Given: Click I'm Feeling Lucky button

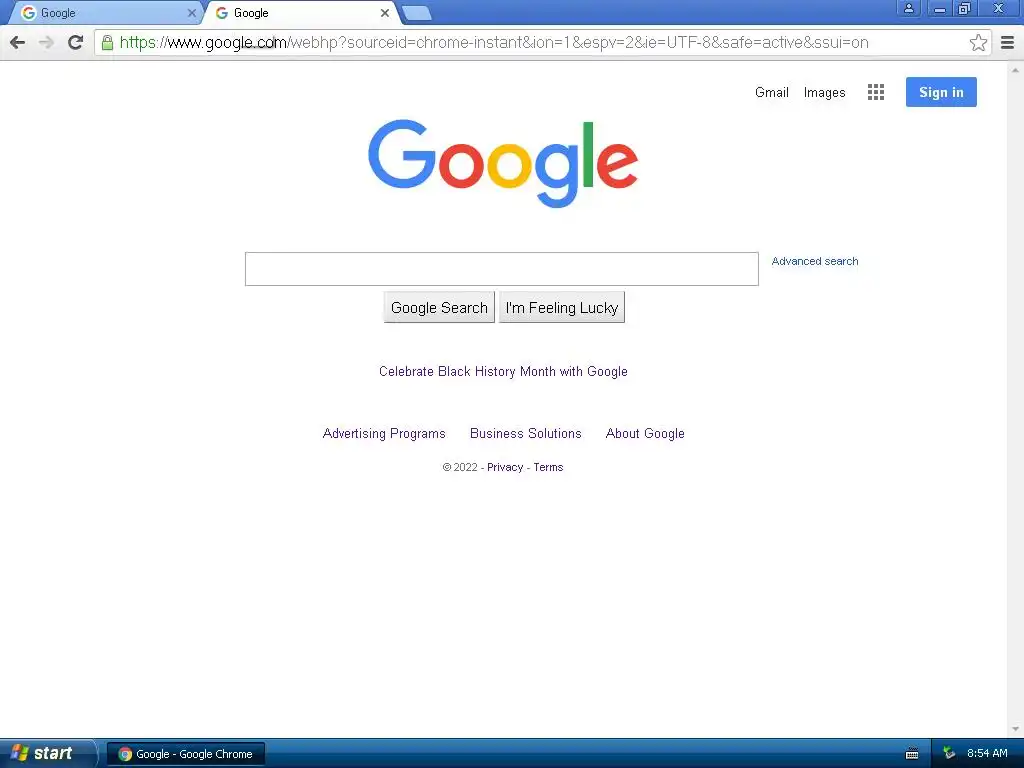Looking at the screenshot, I should [562, 308].
